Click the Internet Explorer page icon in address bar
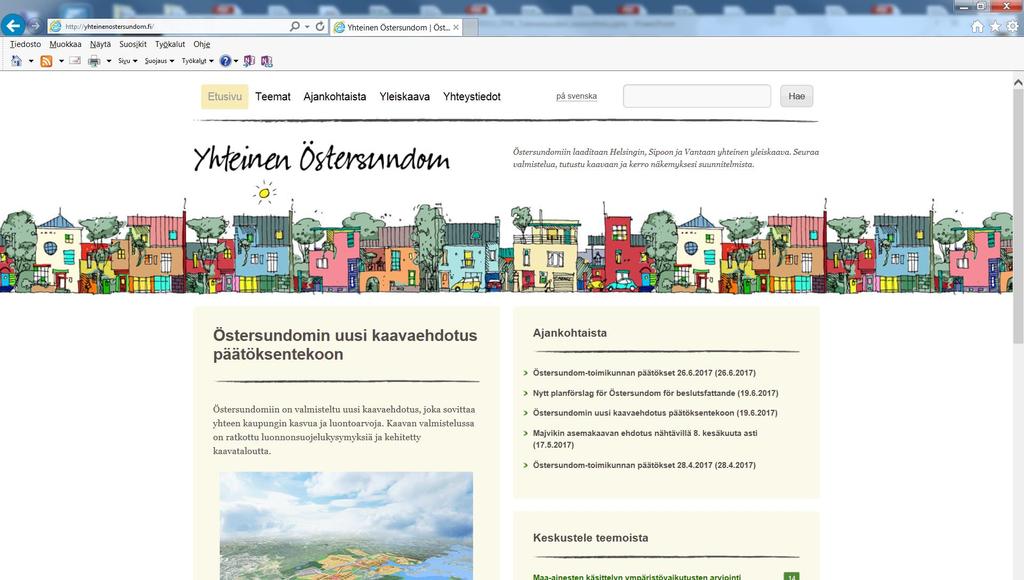The width and height of the screenshot is (1024, 580). click(56, 27)
